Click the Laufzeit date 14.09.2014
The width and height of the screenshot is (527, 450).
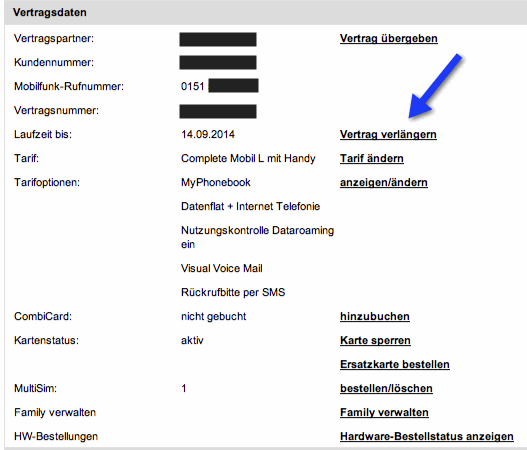coord(208,134)
